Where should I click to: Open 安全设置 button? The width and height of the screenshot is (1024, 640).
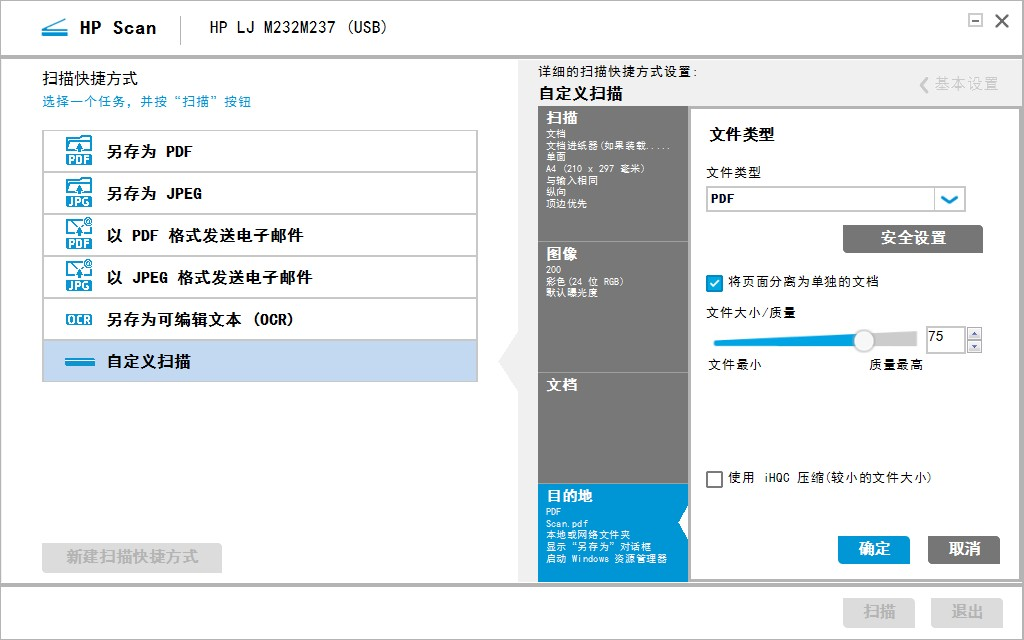click(x=912, y=238)
